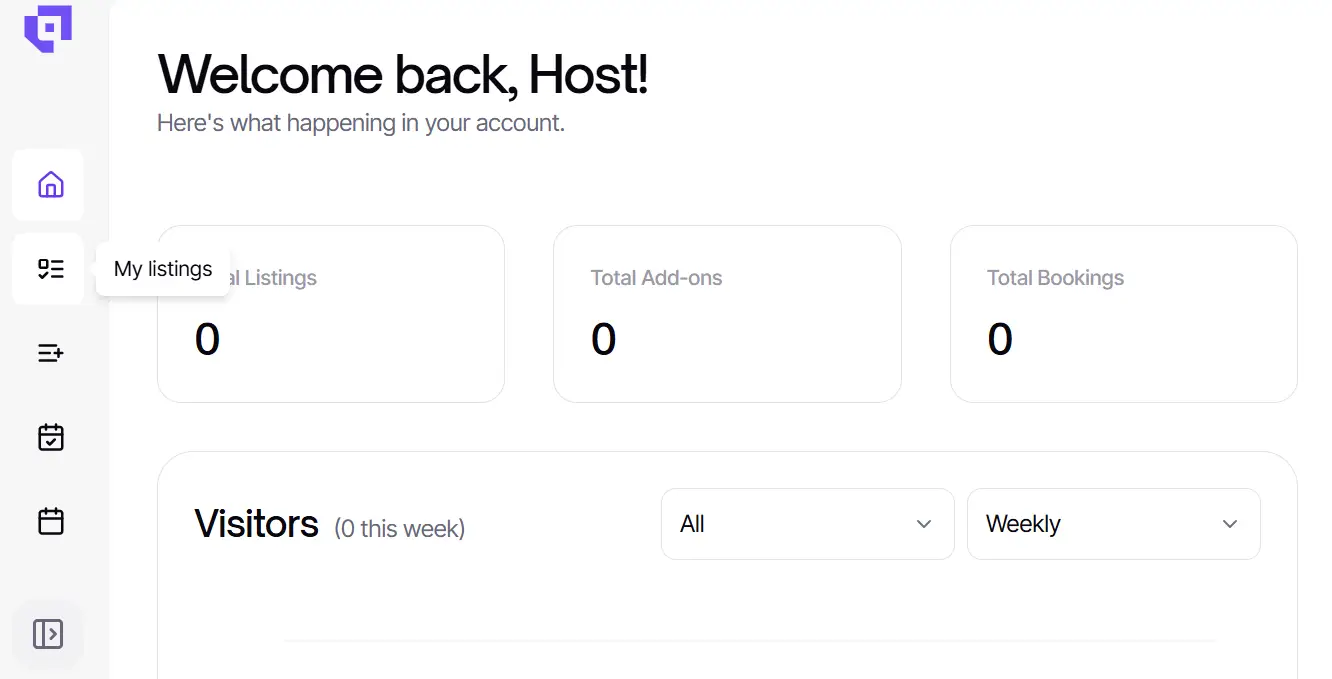Click the add listing icon
Screen dimensions: 1332x679
click(50, 353)
